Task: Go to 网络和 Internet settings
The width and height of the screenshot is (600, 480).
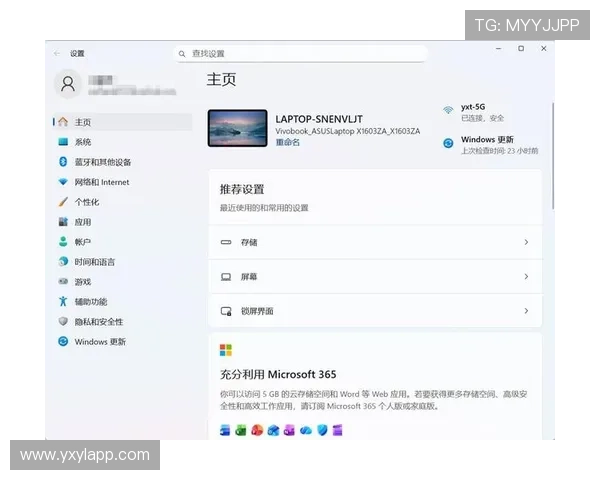Action: coord(122,182)
